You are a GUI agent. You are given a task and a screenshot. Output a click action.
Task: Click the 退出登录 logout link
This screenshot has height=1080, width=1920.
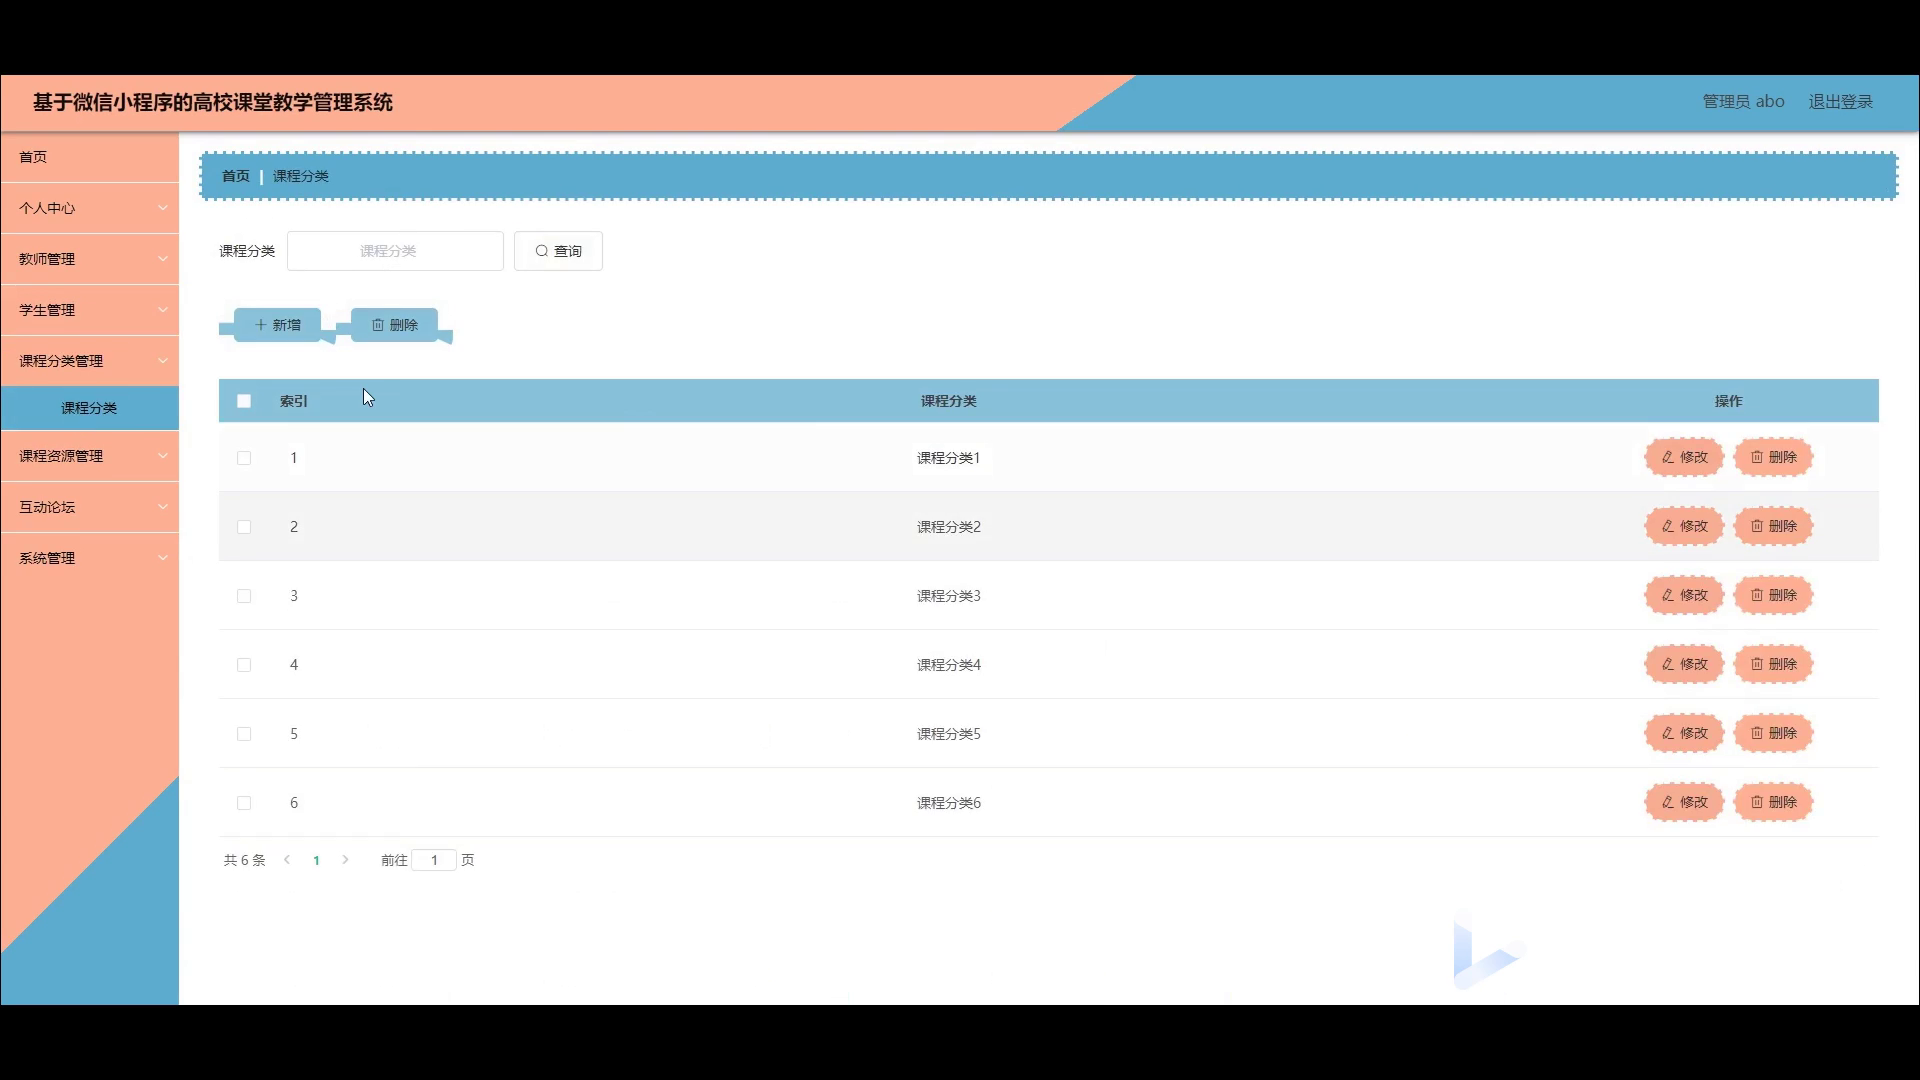point(1840,102)
